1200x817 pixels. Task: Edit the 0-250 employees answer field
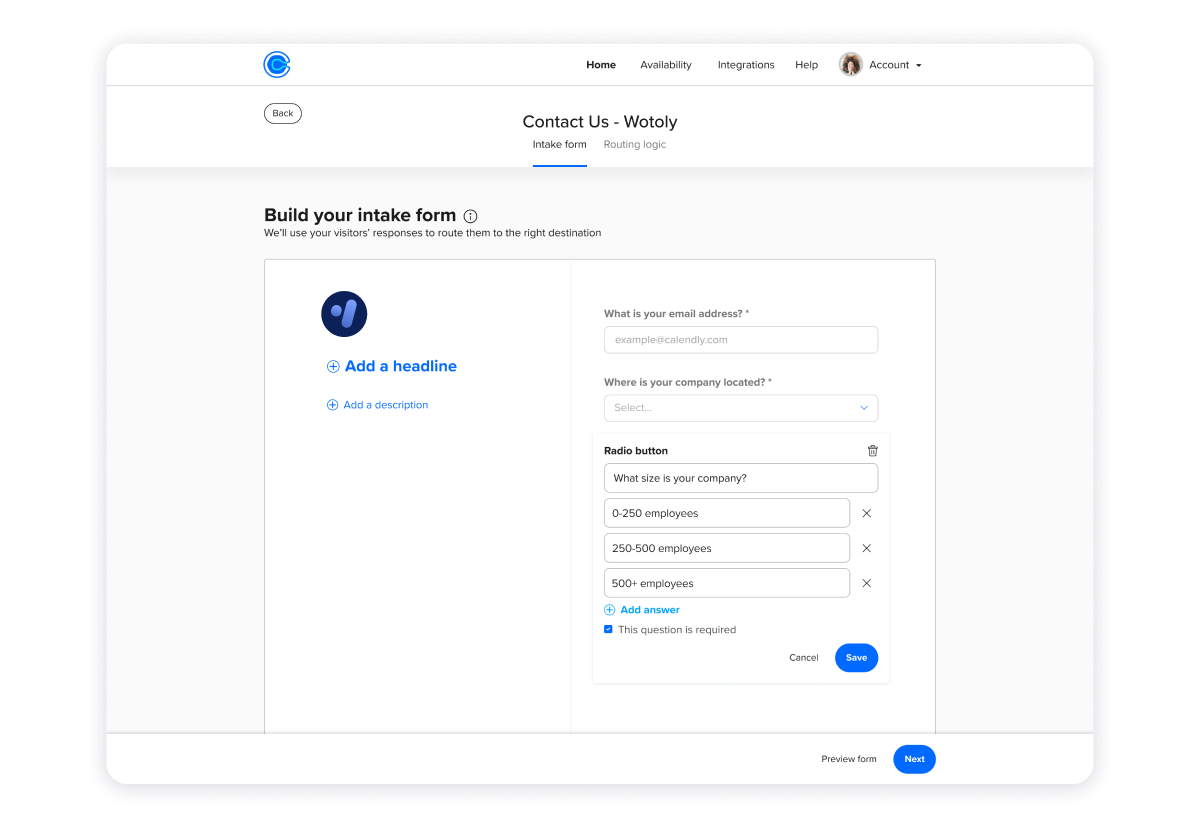727,513
